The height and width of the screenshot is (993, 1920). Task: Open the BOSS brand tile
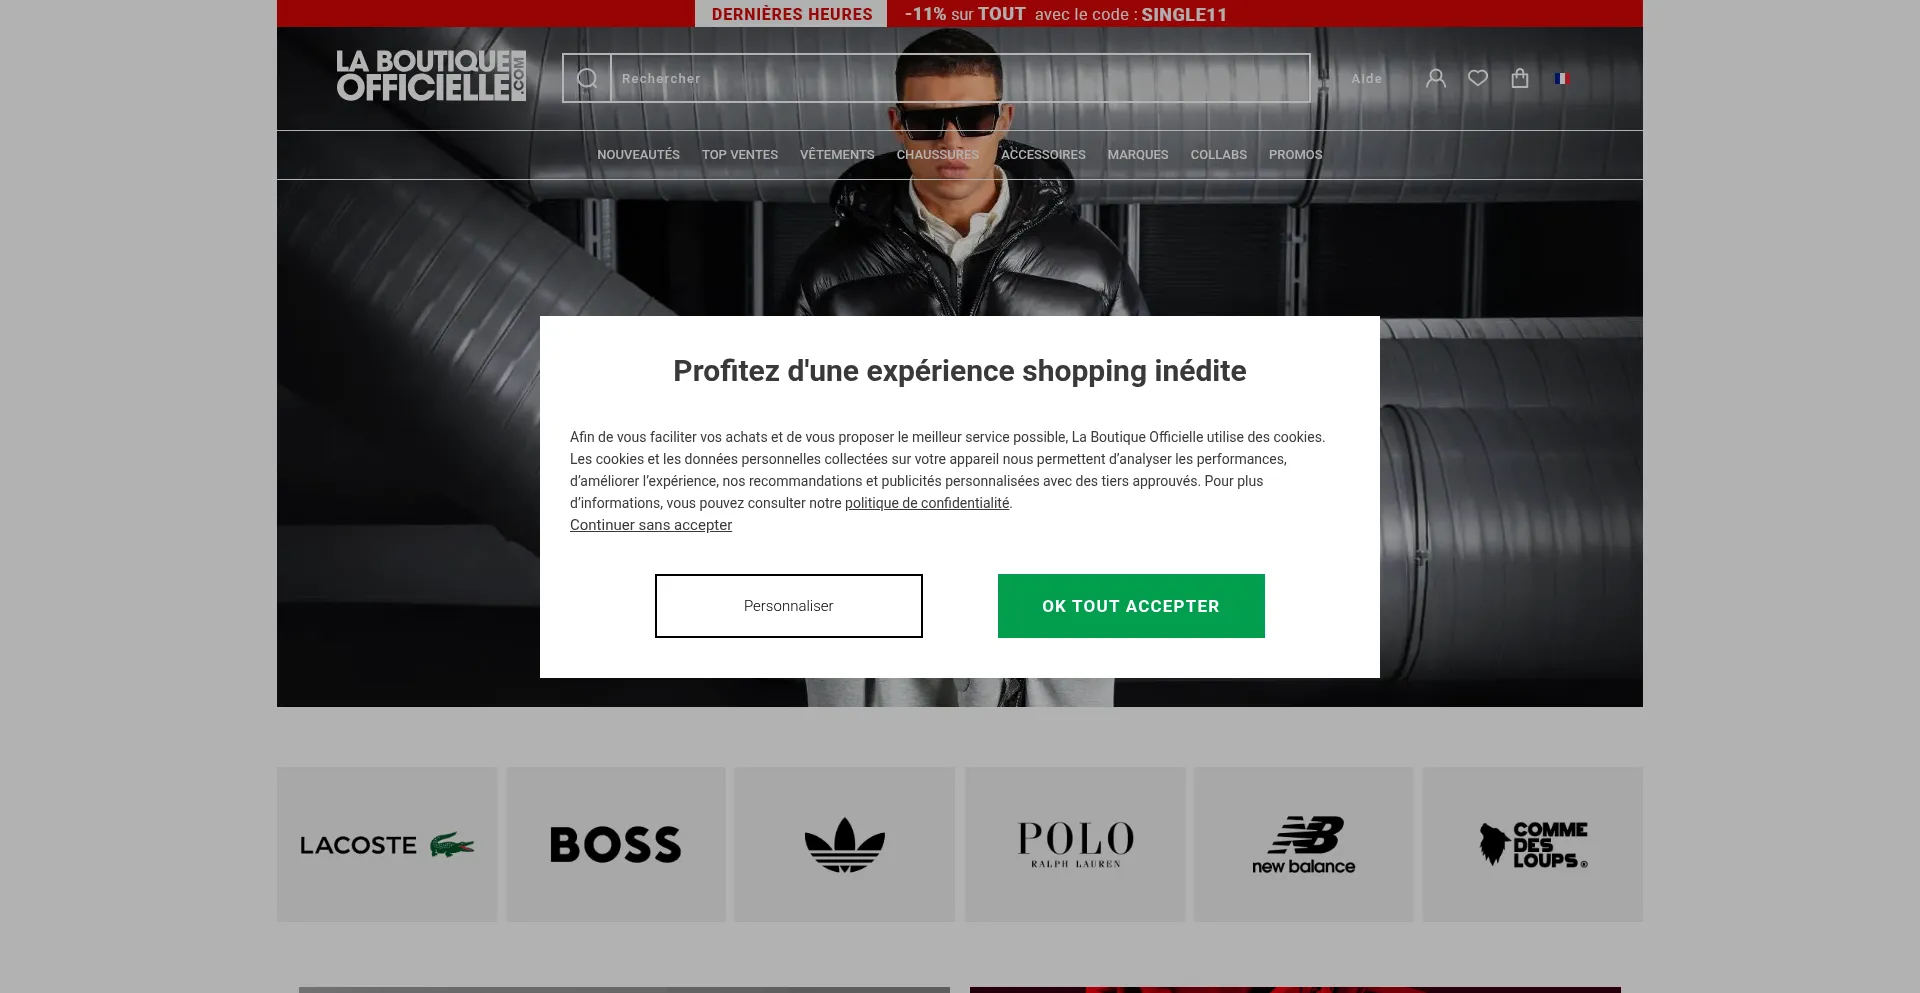point(616,844)
